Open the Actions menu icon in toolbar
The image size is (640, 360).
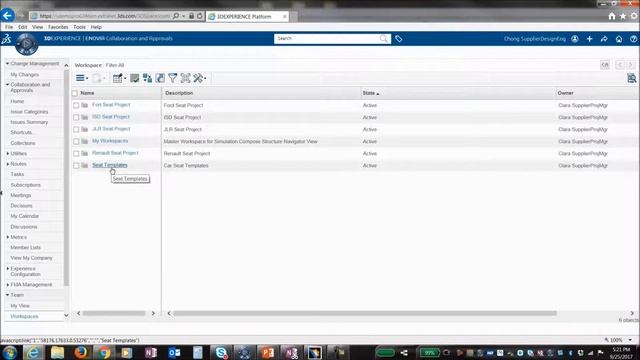(x=82, y=78)
